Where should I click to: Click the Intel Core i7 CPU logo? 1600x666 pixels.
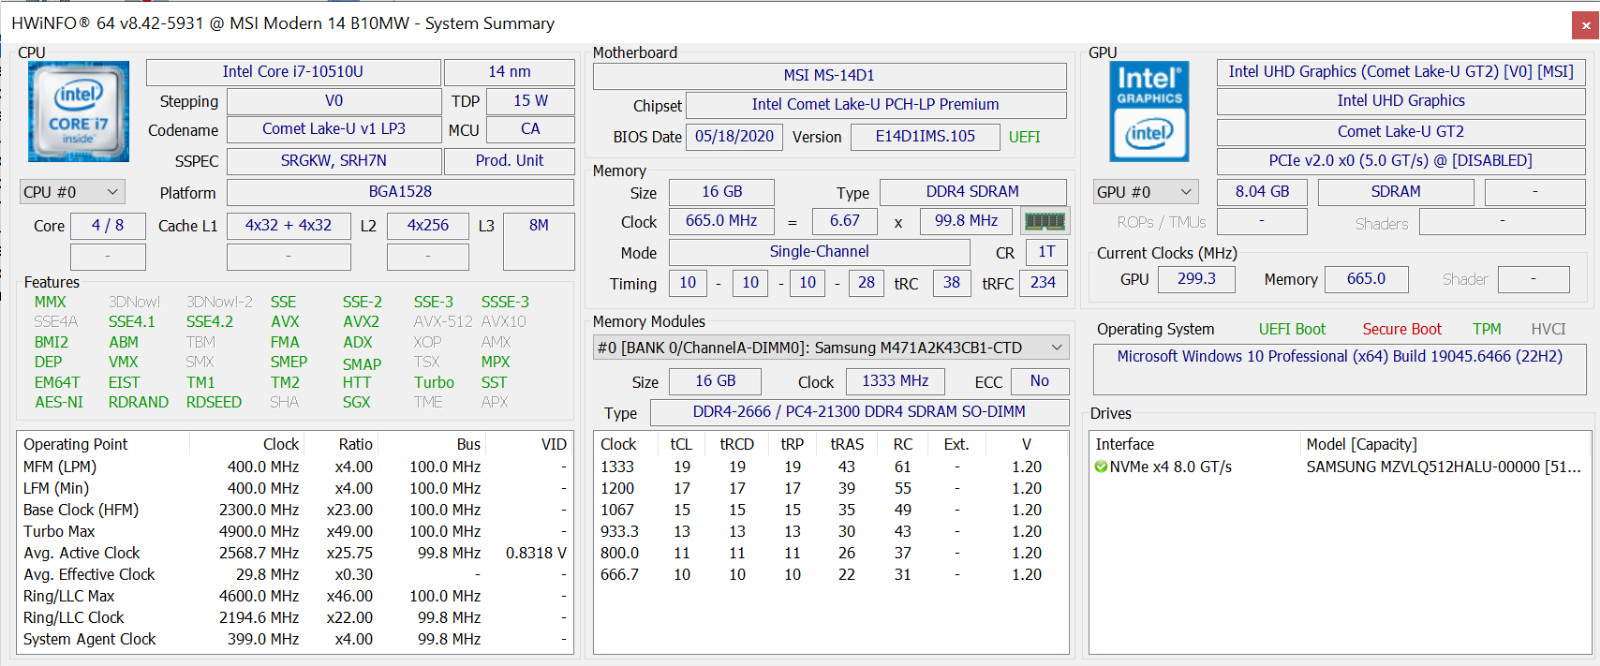79,111
